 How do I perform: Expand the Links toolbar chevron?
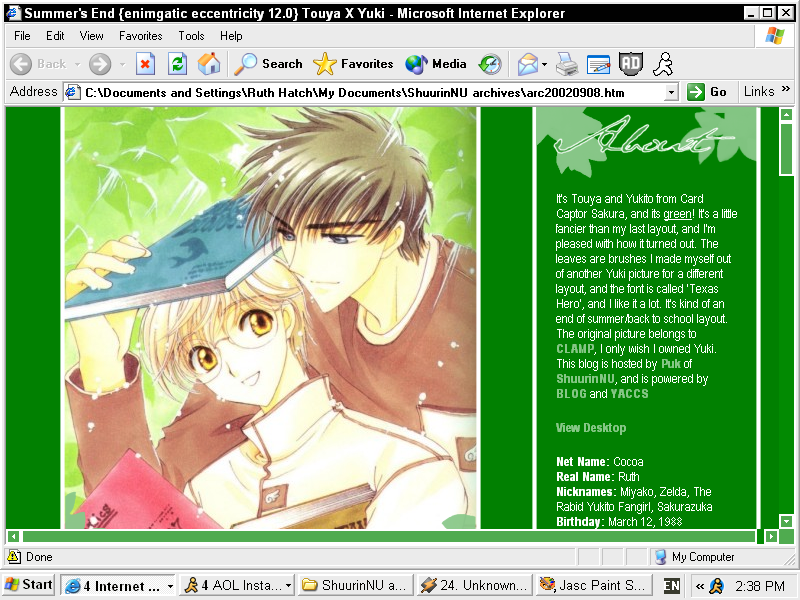point(786,88)
